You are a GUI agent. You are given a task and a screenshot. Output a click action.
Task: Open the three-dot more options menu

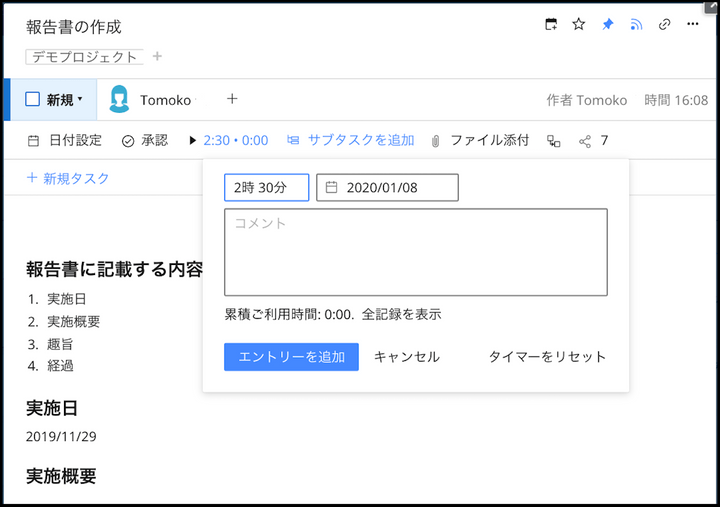(x=692, y=24)
